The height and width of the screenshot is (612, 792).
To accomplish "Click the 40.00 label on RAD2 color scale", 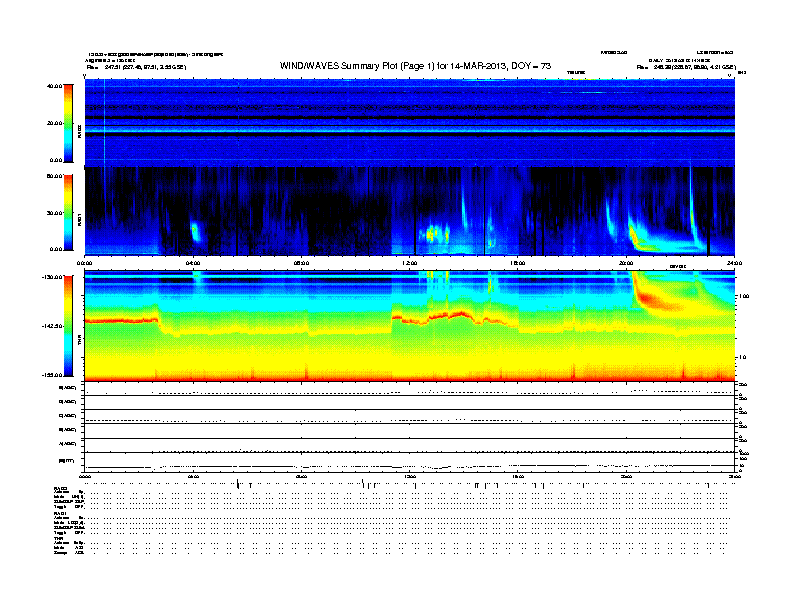I will tap(54, 86).
